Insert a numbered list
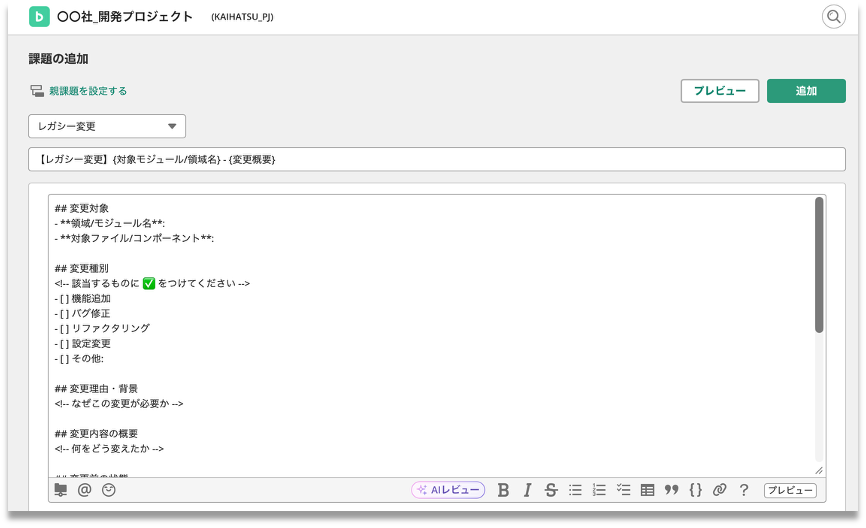 click(599, 490)
